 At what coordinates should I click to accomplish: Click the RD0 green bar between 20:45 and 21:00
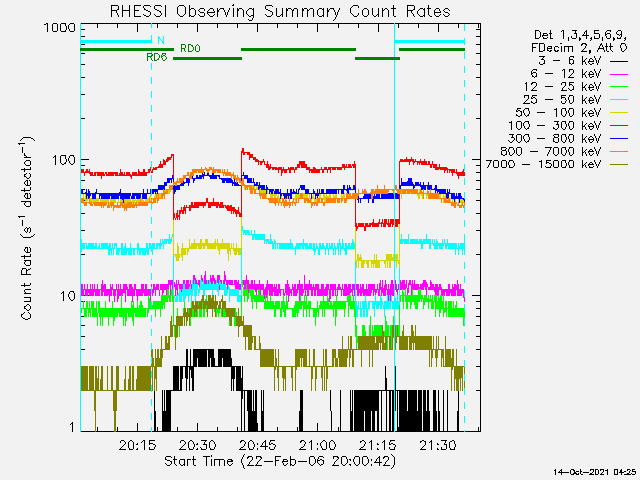[x=298, y=49]
